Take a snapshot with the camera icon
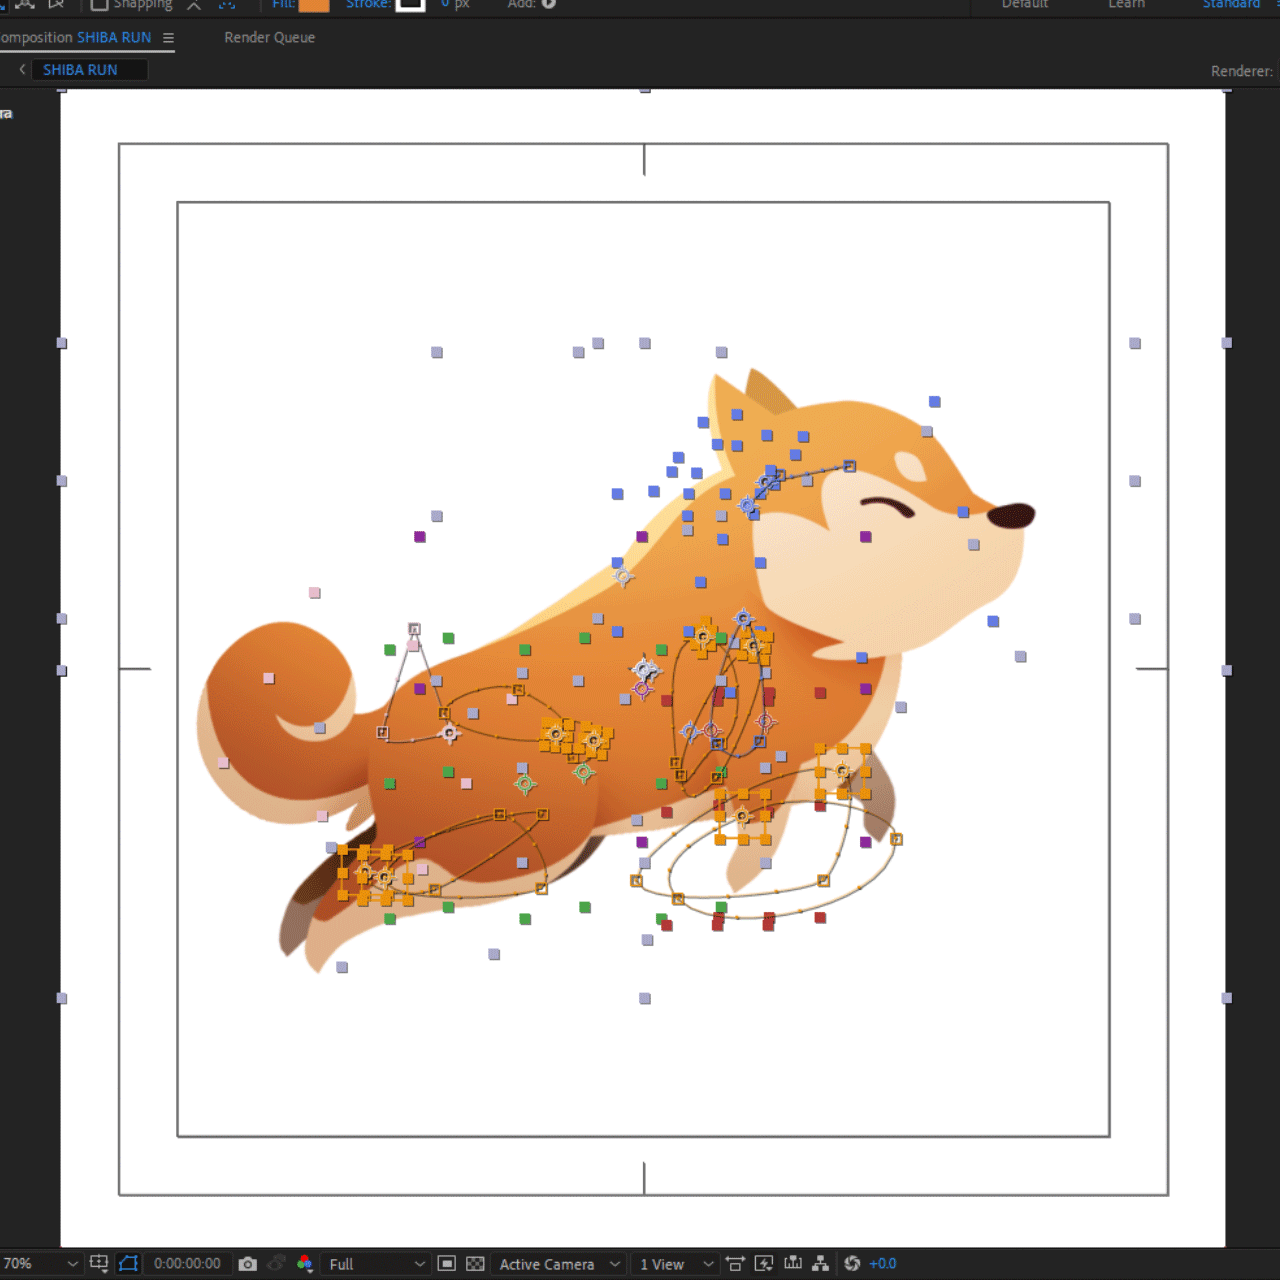 tap(248, 1264)
